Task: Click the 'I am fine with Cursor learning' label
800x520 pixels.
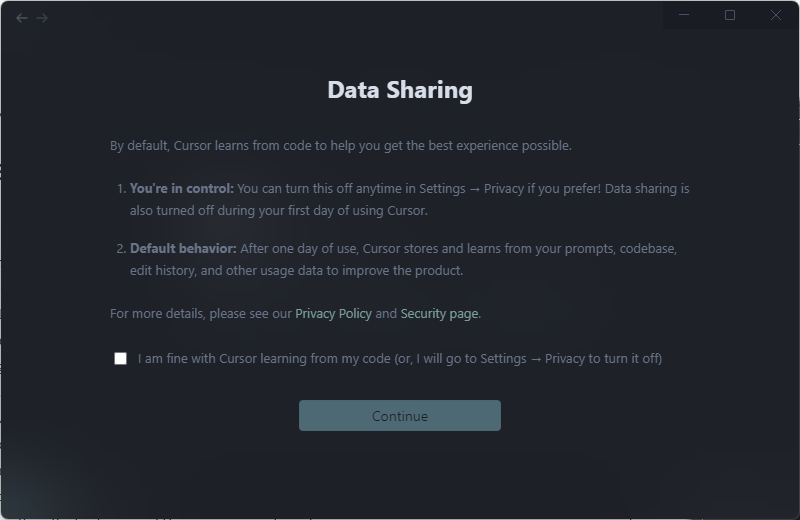Action: pos(399,359)
